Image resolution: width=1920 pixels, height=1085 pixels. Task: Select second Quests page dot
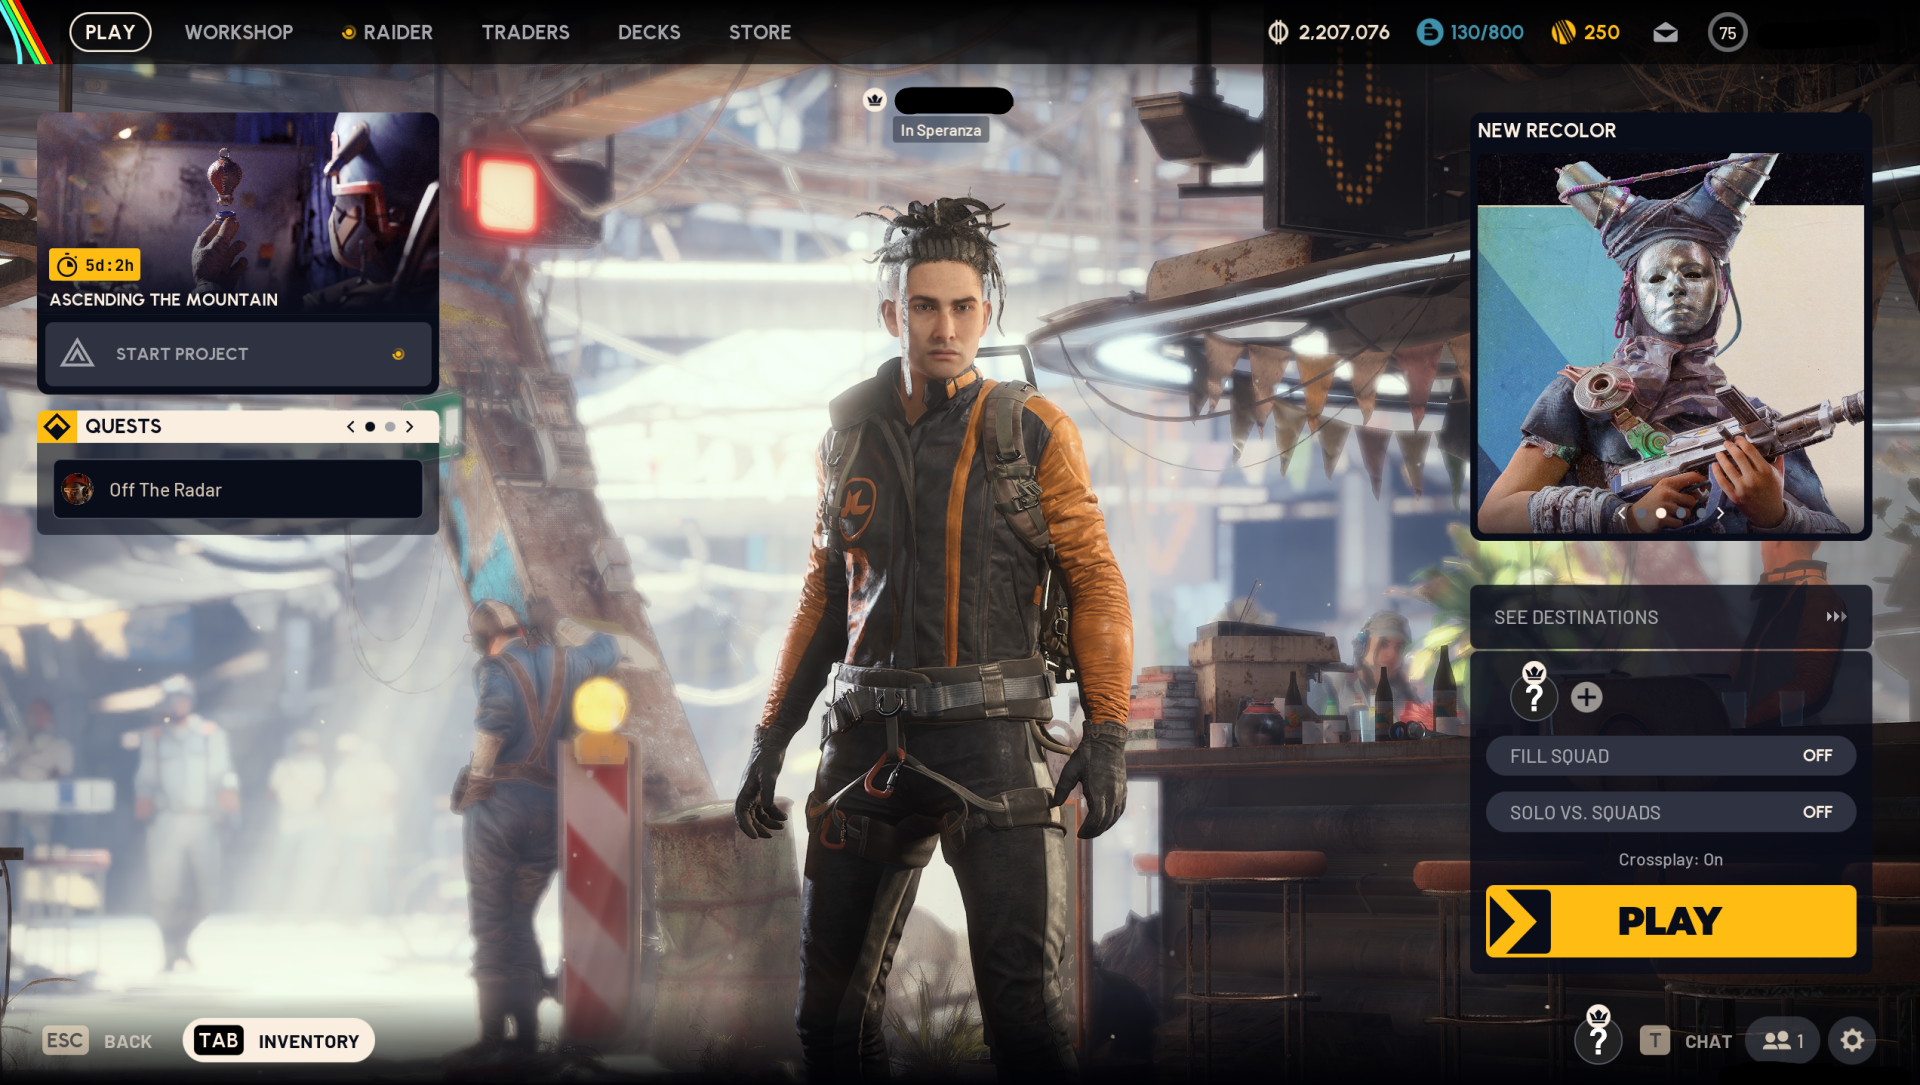coord(390,427)
